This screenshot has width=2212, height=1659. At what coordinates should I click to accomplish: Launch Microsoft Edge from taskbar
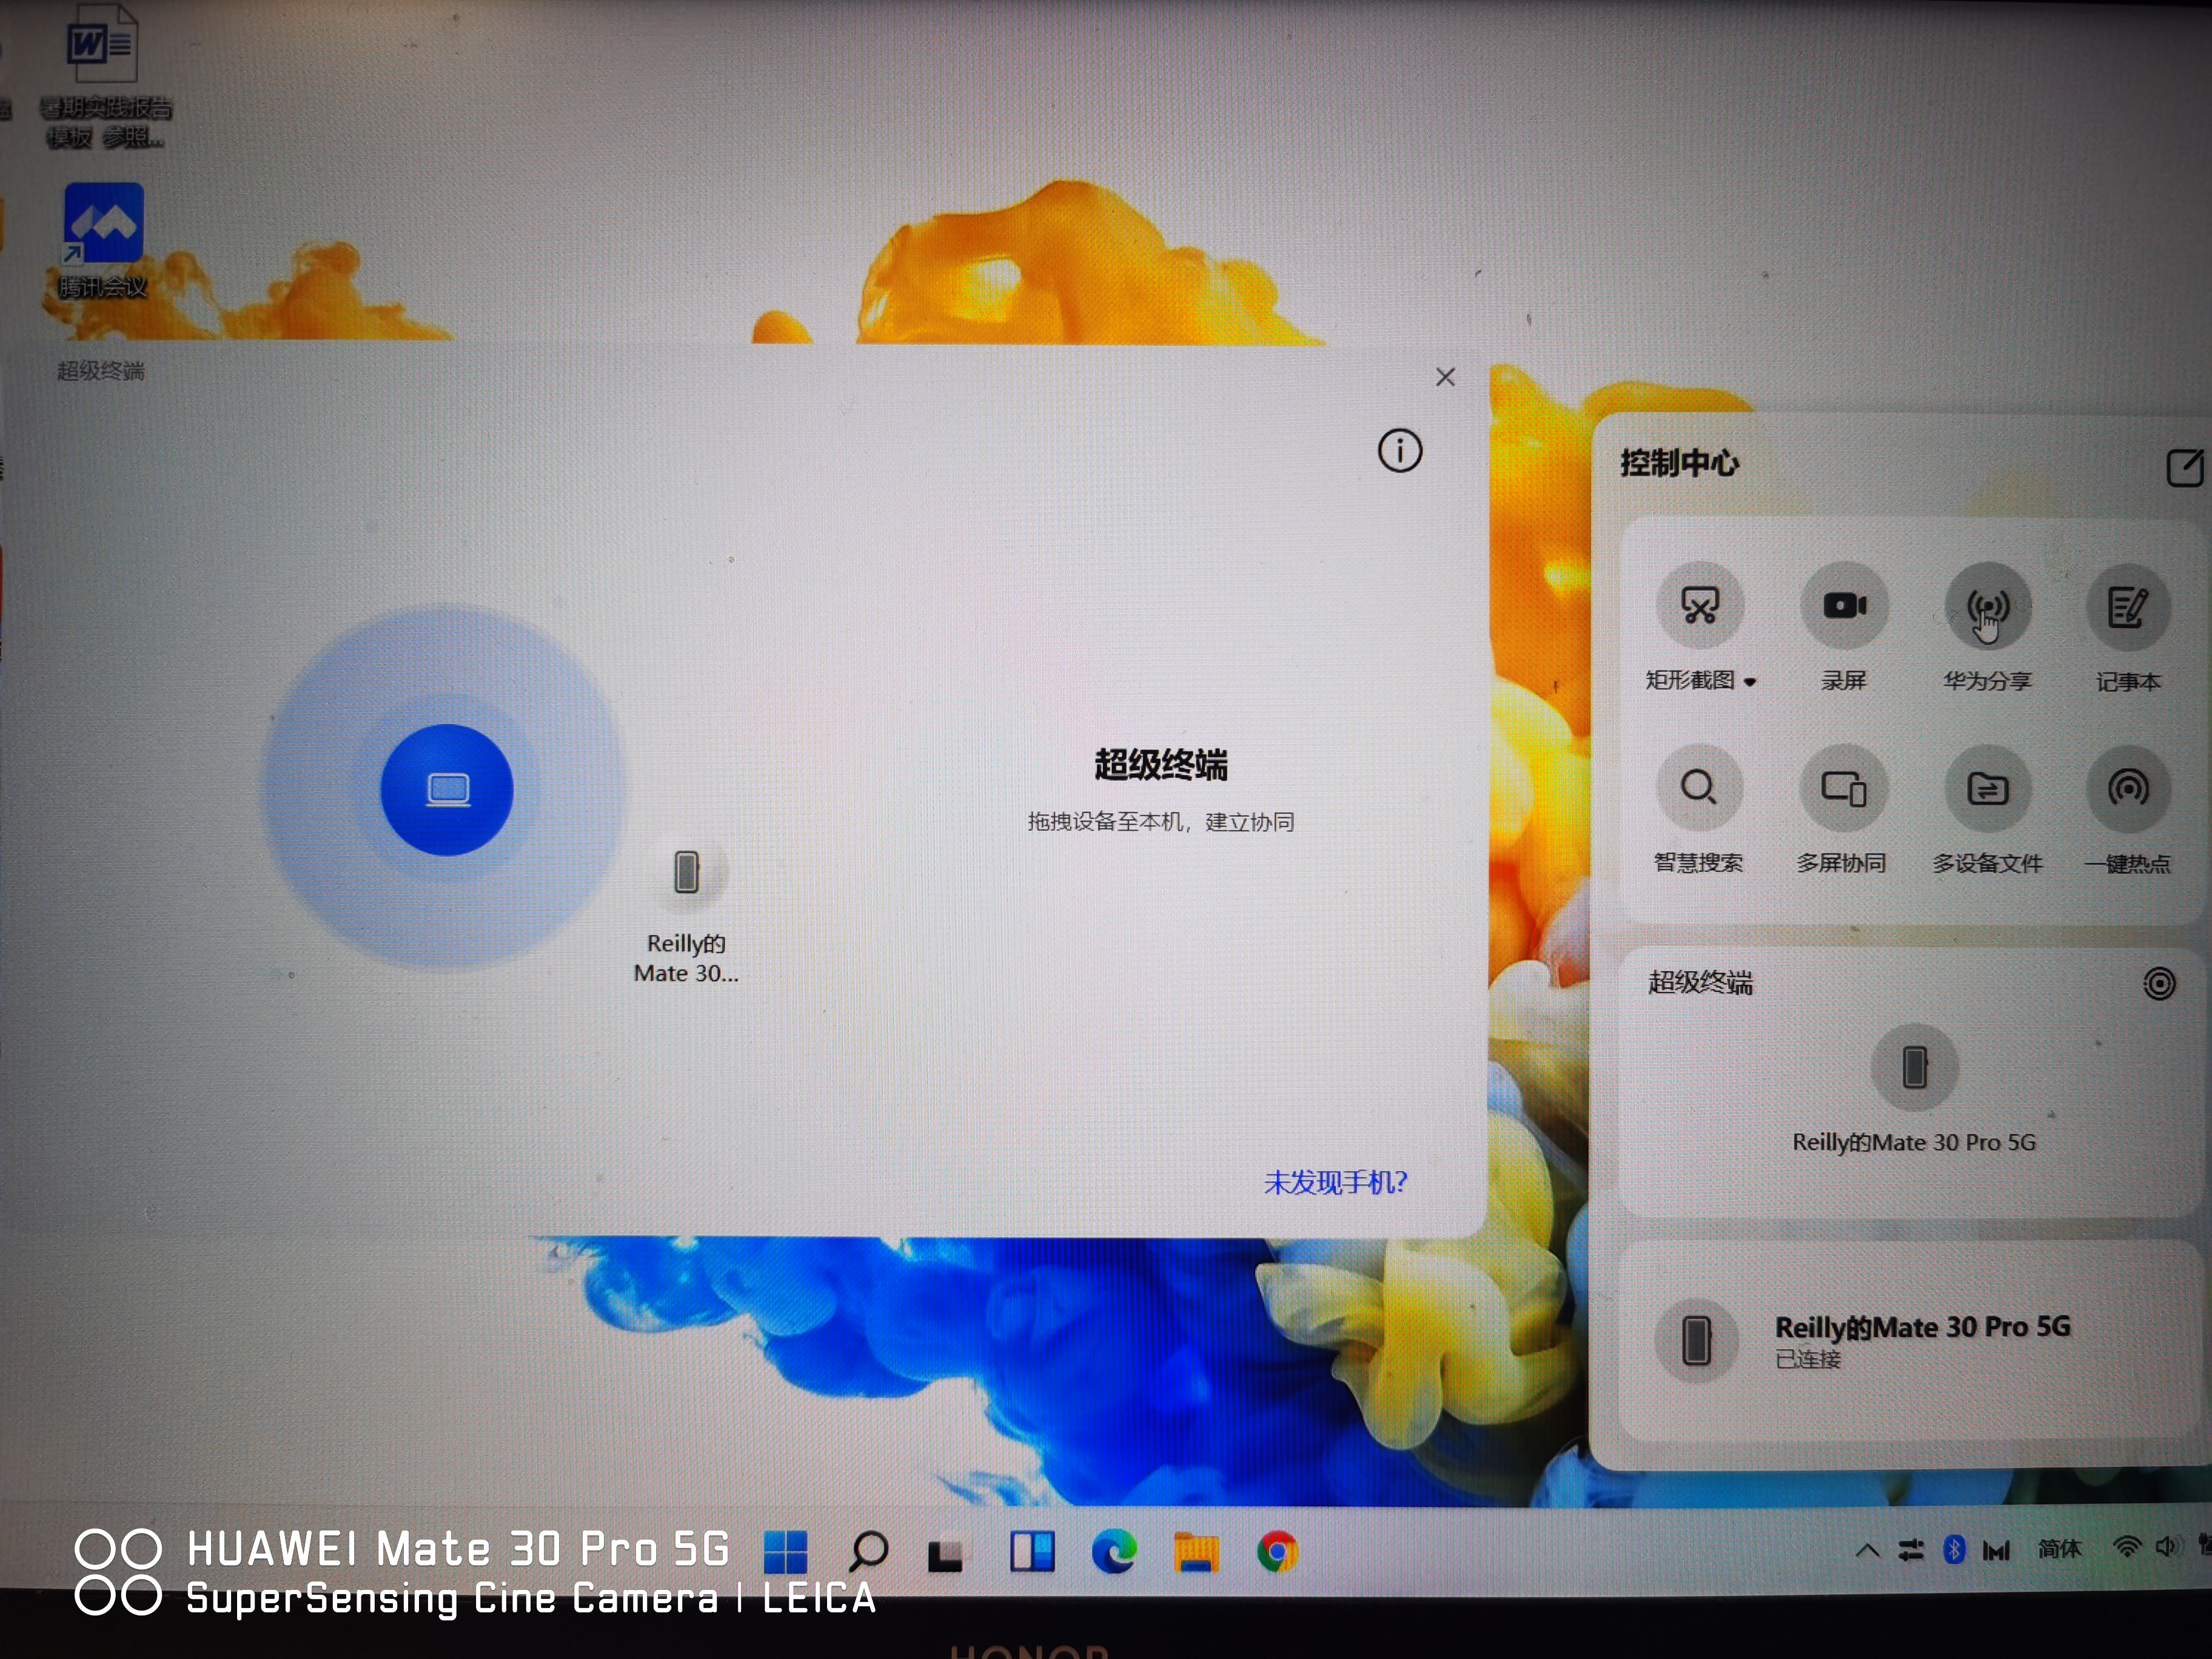click(1113, 1552)
